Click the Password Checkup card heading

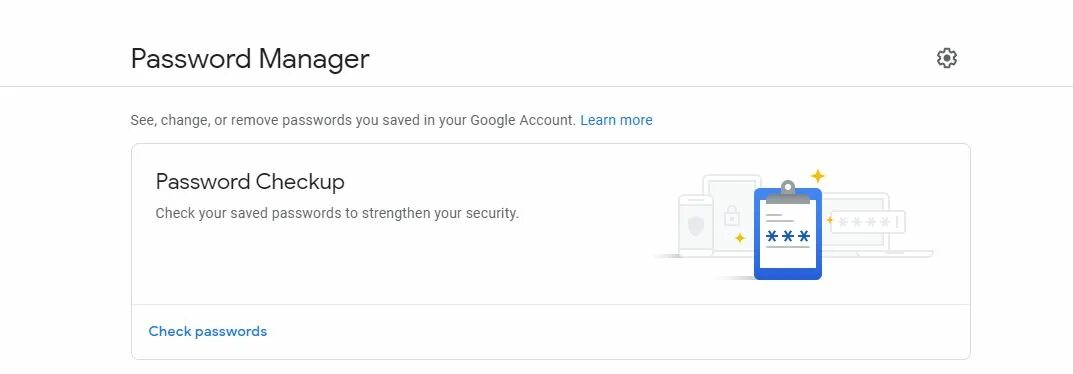coord(250,182)
